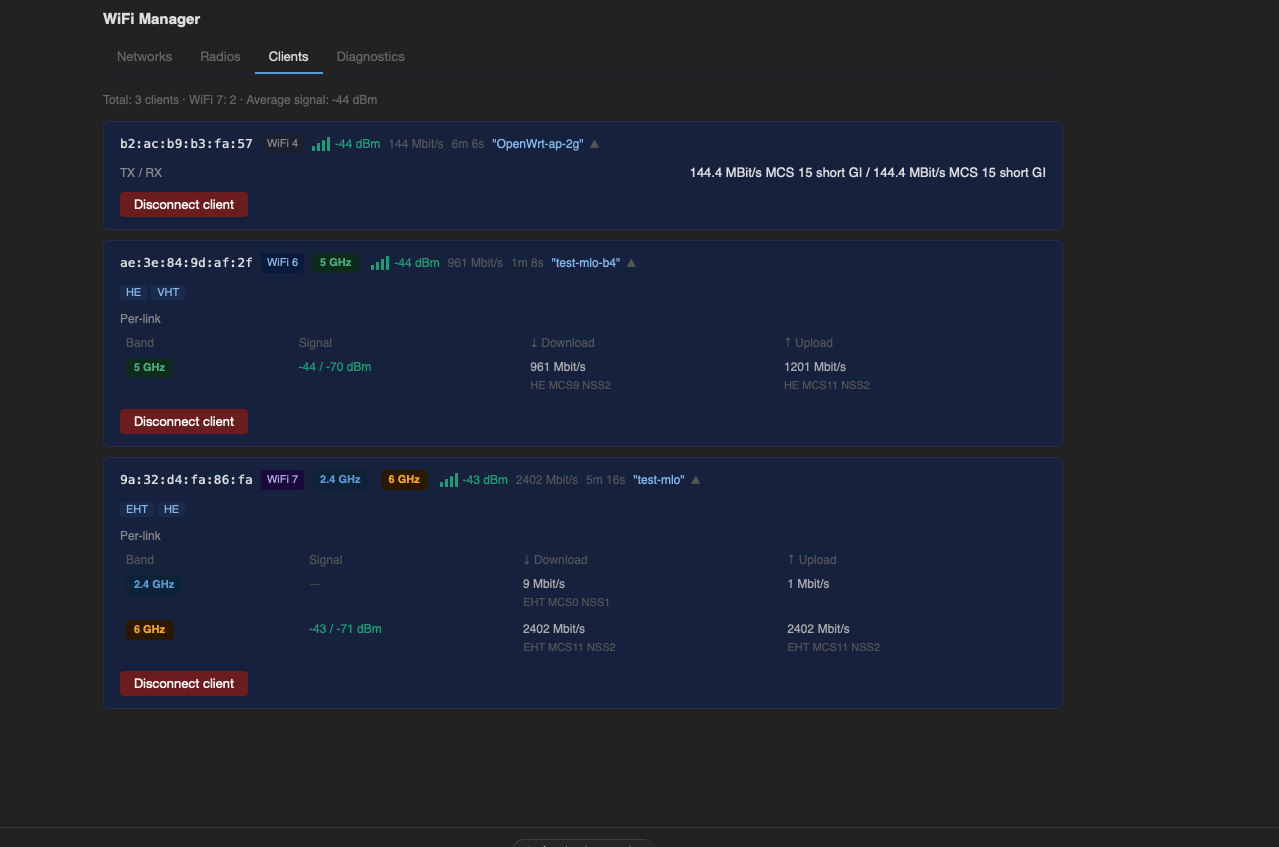Click the 1 Mbit/s upload value
The width and height of the screenshot is (1279, 847).
808,584
